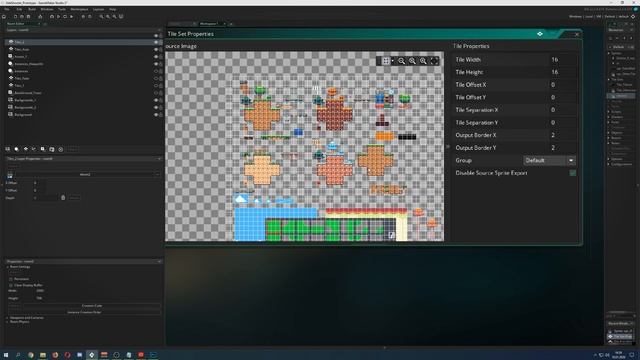Create a new instance layer
This screenshot has height=360, width=640.
click(16, 149)
